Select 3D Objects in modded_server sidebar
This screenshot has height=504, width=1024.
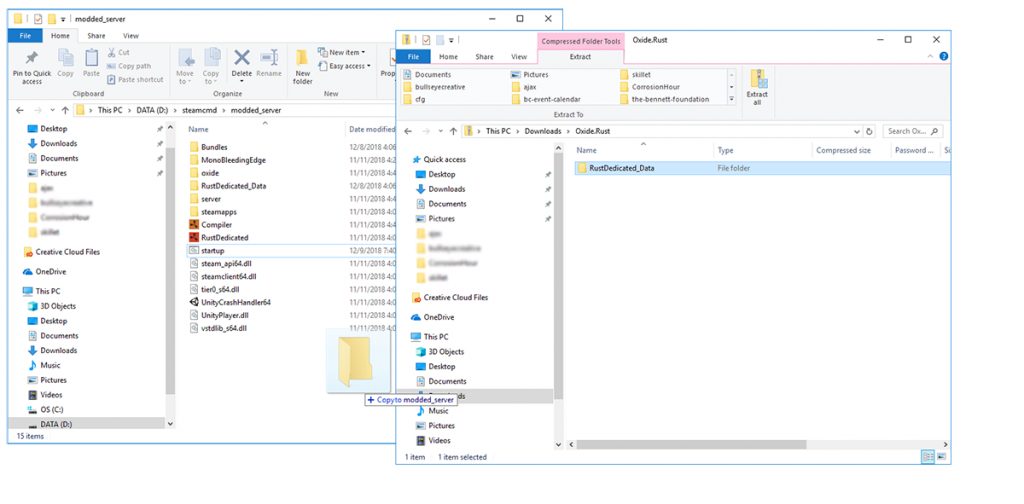coord(52,306)
